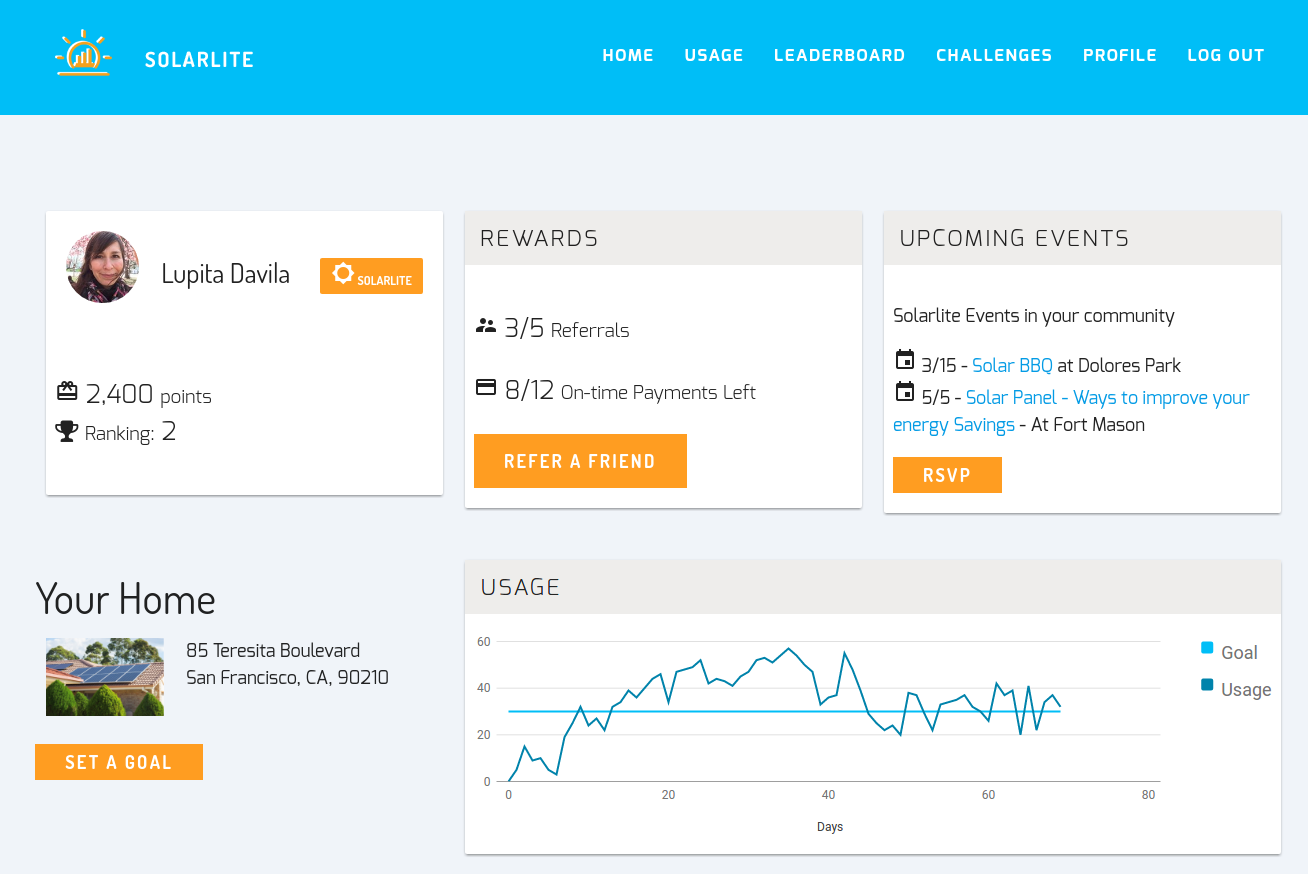The image size is (1308, 880).
Task: Open the LEADERBOARD page
Action: coord(840,56)
